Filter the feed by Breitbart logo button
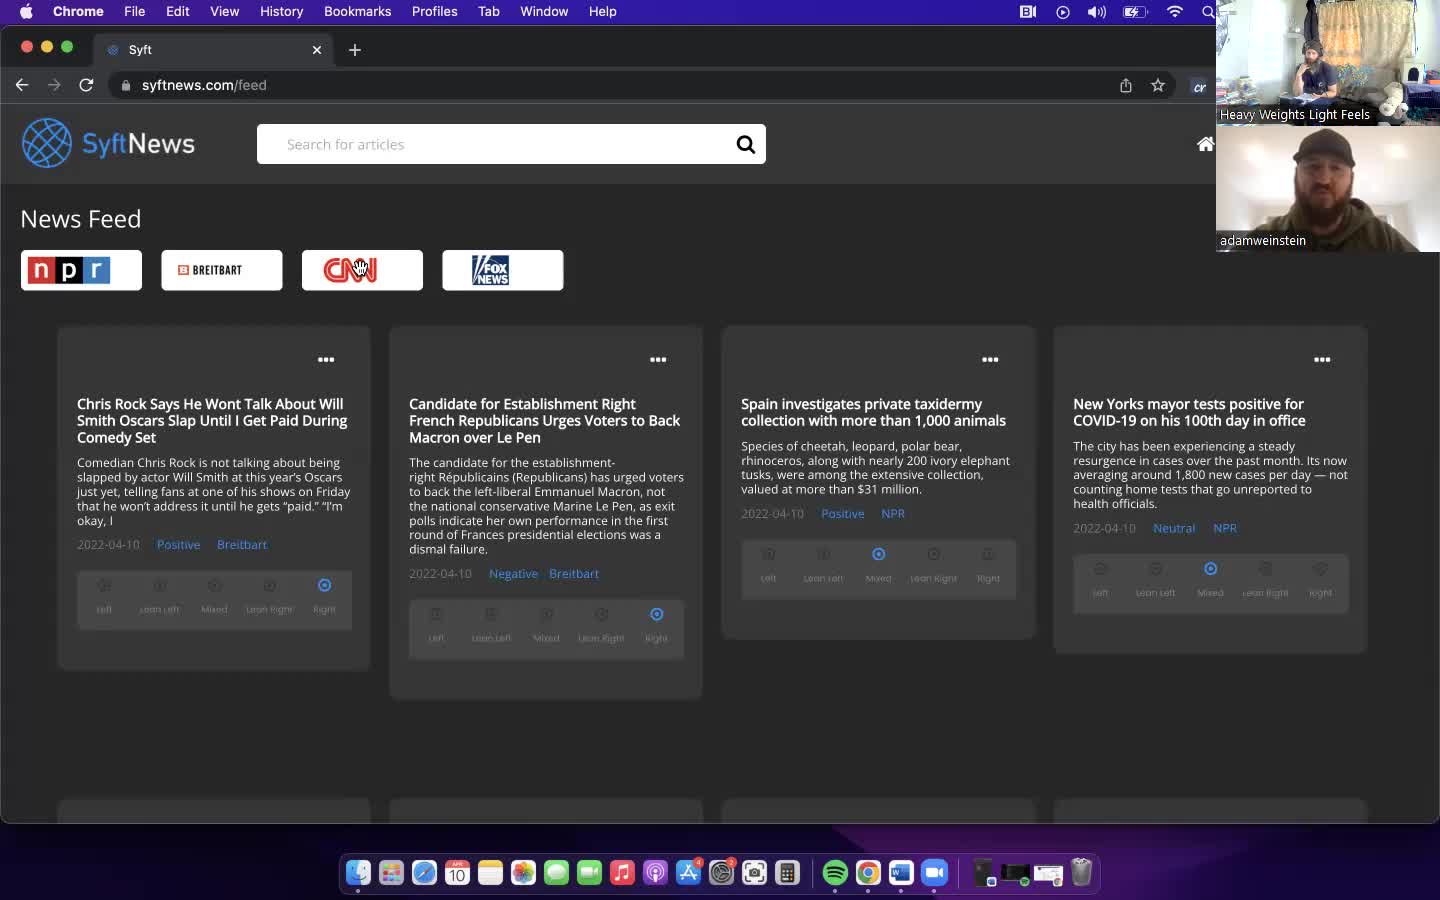1440x900 pixels. (x=222, y=270)
